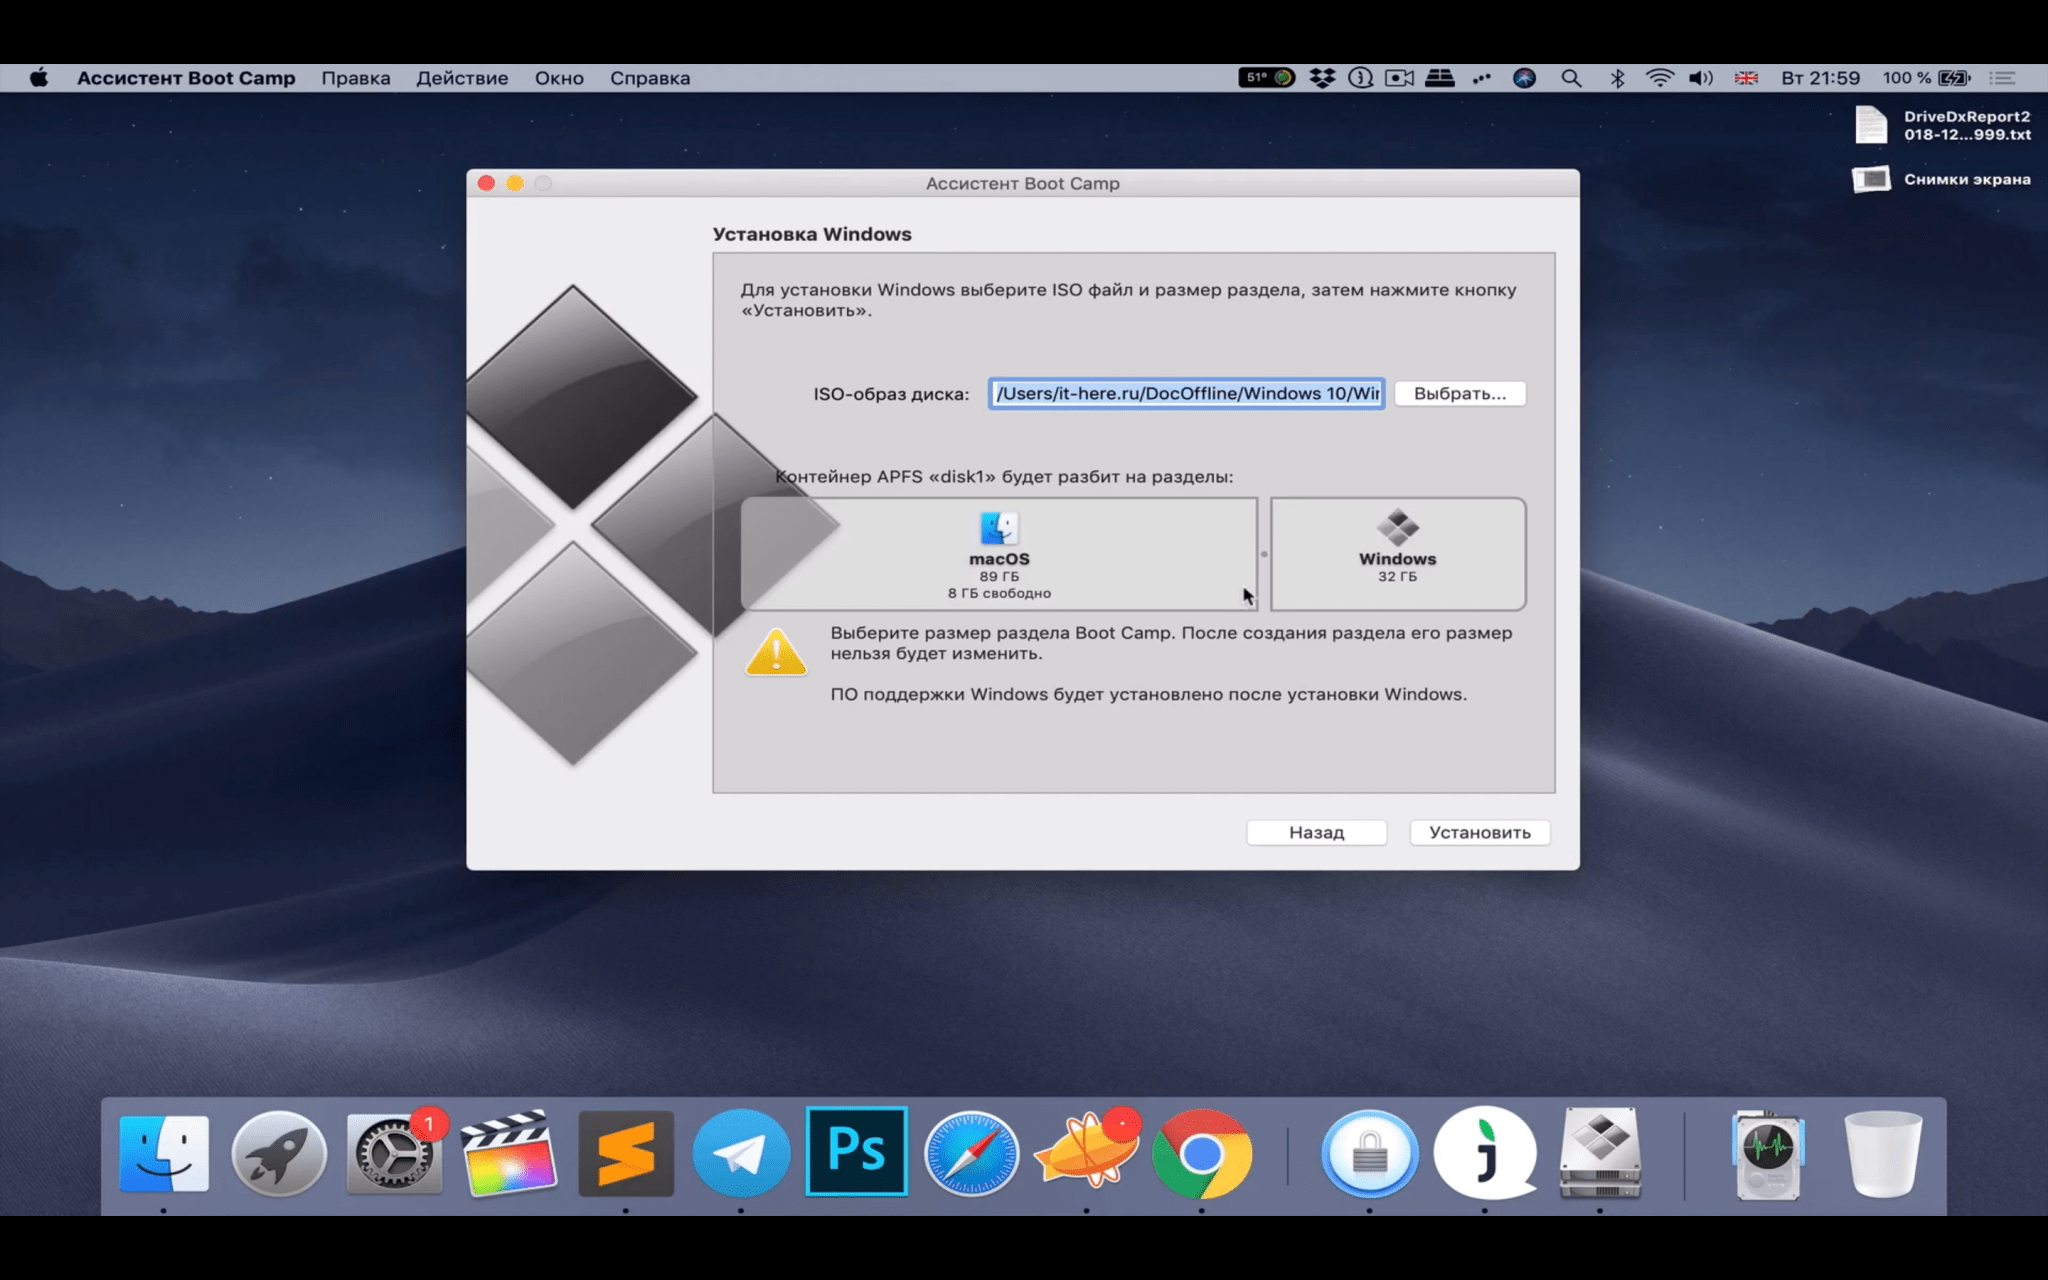Open Siri from the menu bar
This screenshot has width=2048, height=1280.
click(x=1524, y=78)
